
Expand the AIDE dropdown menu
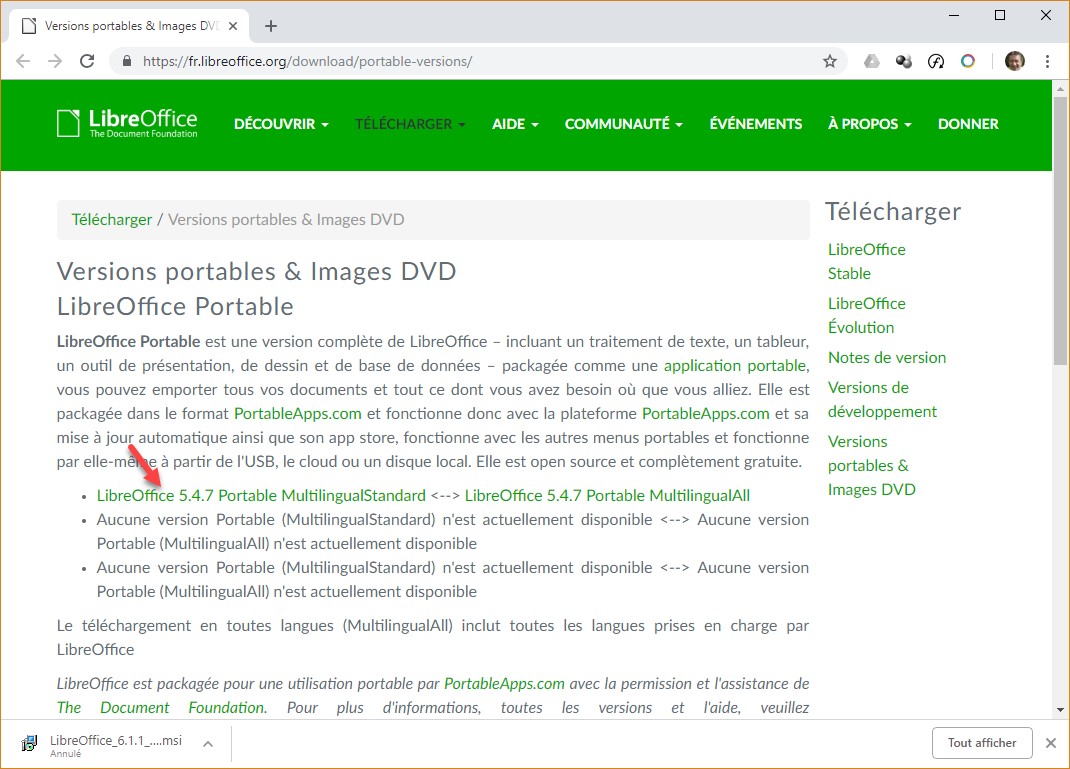pyautogui.click(x=515, y=124)
